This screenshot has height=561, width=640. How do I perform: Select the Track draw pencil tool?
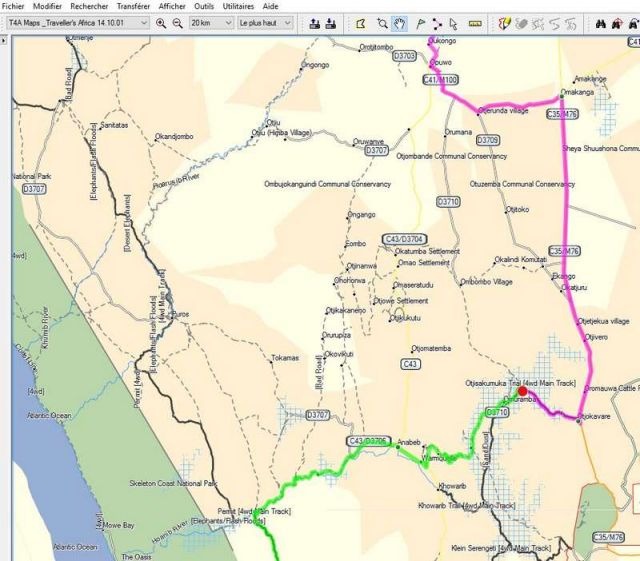(x=505, y=24)
